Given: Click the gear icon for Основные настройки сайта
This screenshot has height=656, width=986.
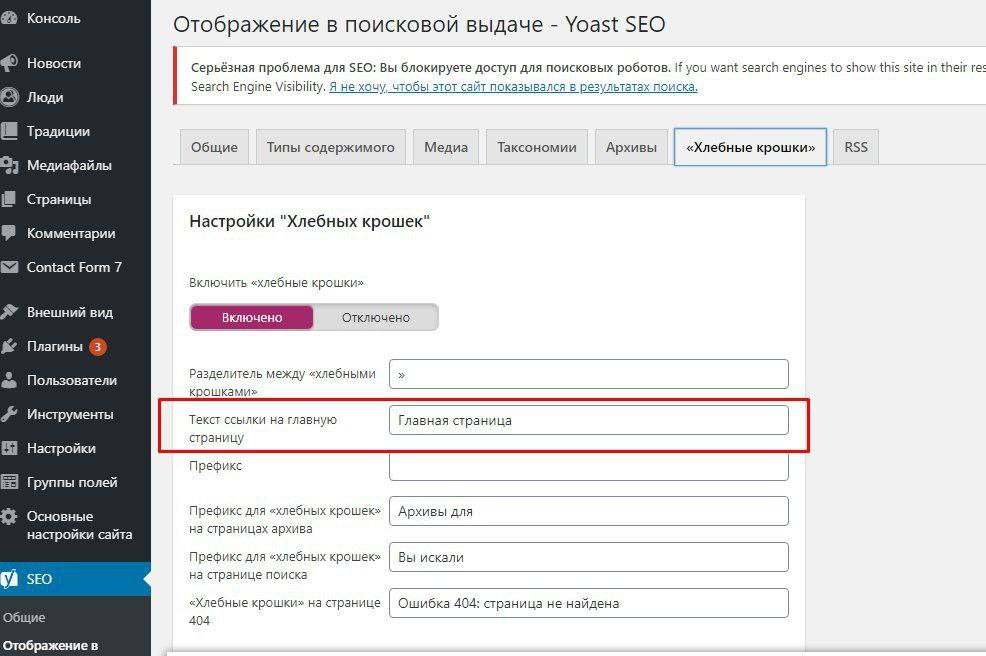Looking at the screenshot, I should point(9,517).
